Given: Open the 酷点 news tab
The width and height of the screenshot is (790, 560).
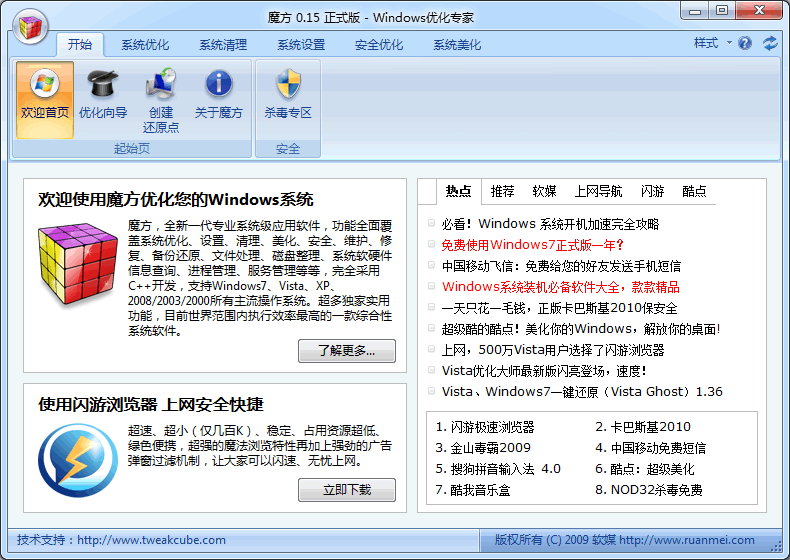Looking at the screenshot, I should pyautogui.click(x=694, y=192).
